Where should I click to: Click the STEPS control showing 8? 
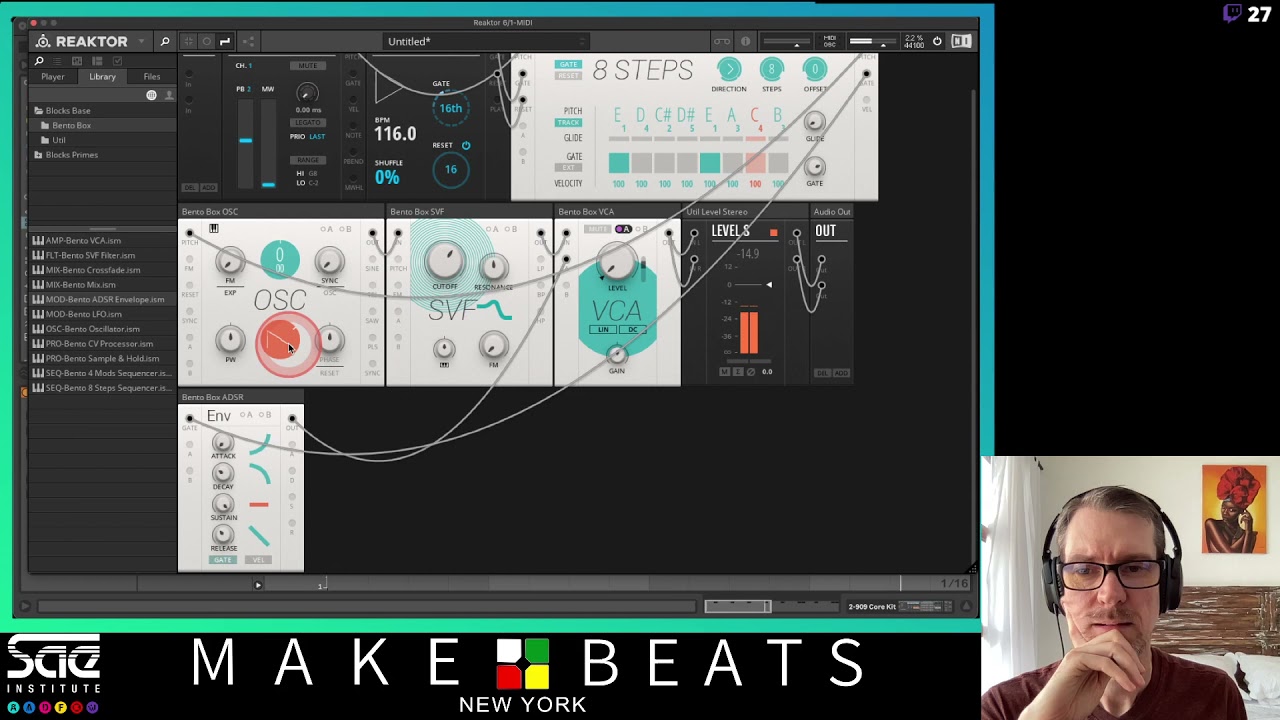pos(771,69)
